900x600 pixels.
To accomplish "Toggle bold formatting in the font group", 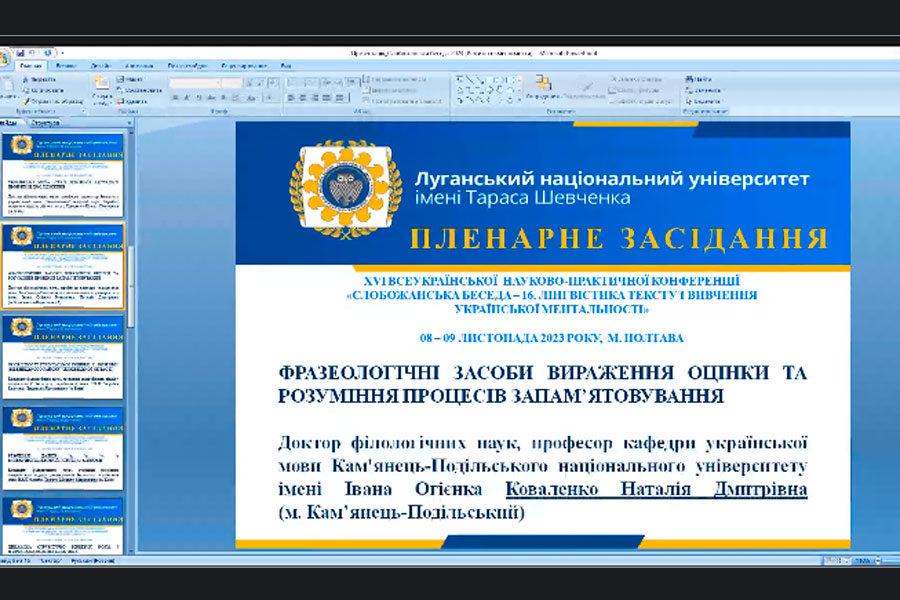I will tap(175, 98).
